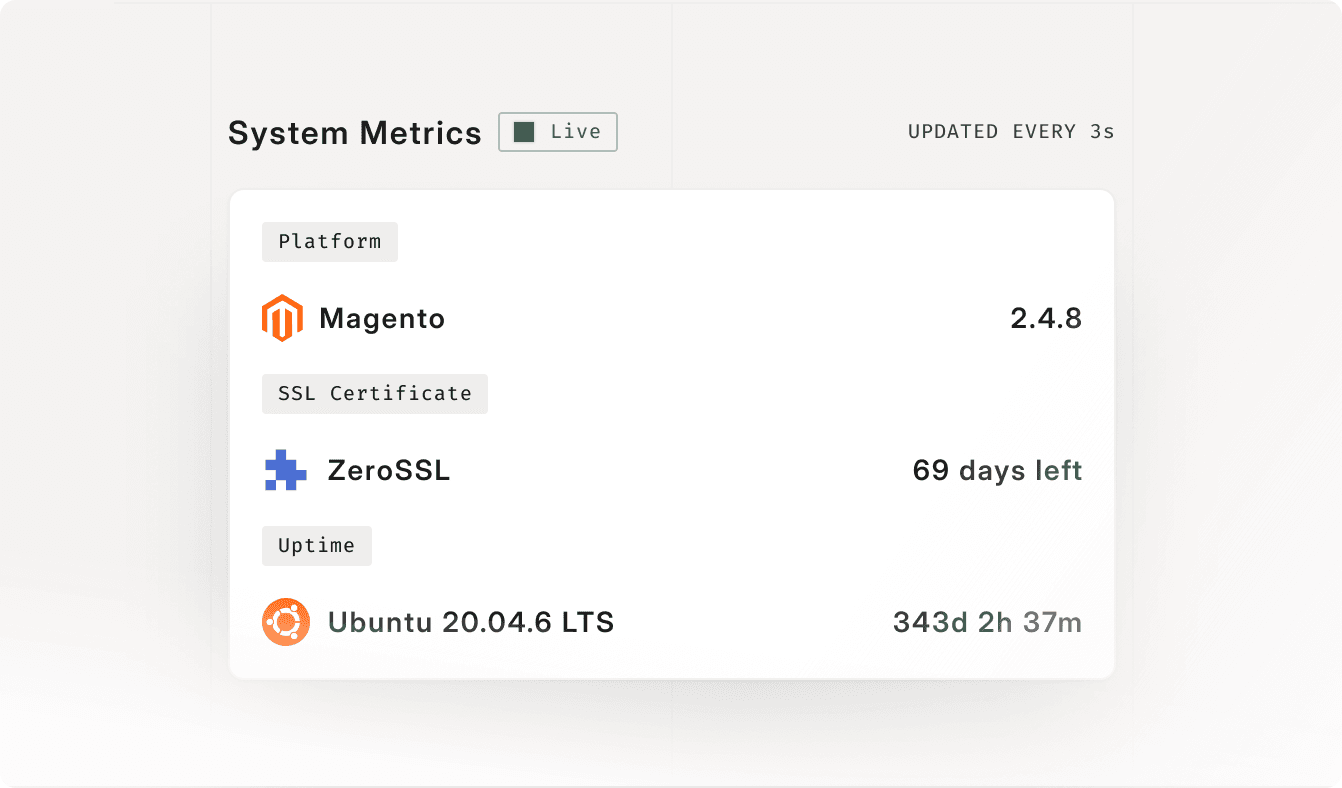Screen dimensions: 1342x788
Task: Click the ZeroSSL logo icon
Action: (285, 470)
